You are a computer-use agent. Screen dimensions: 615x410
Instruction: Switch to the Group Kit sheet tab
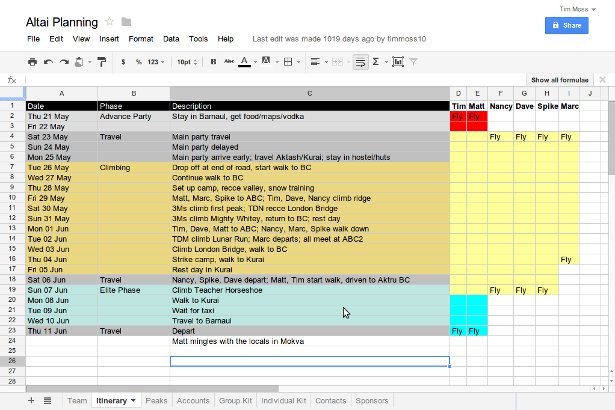point(235,401)
